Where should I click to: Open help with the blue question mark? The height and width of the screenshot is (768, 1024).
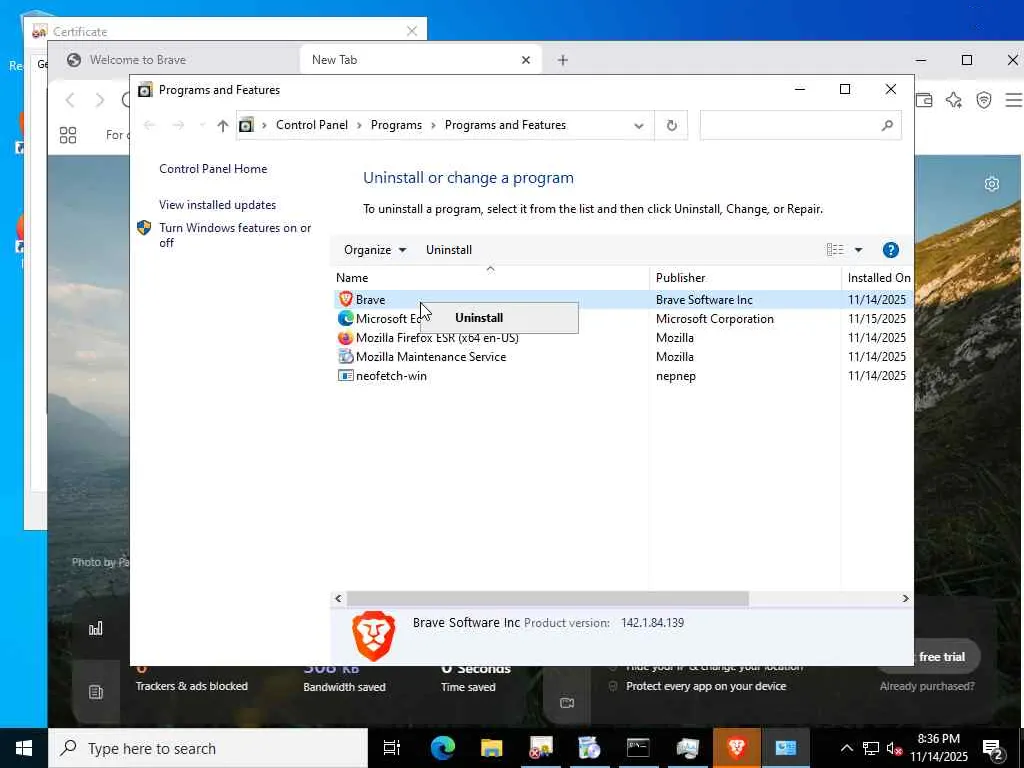click(890, 249)
